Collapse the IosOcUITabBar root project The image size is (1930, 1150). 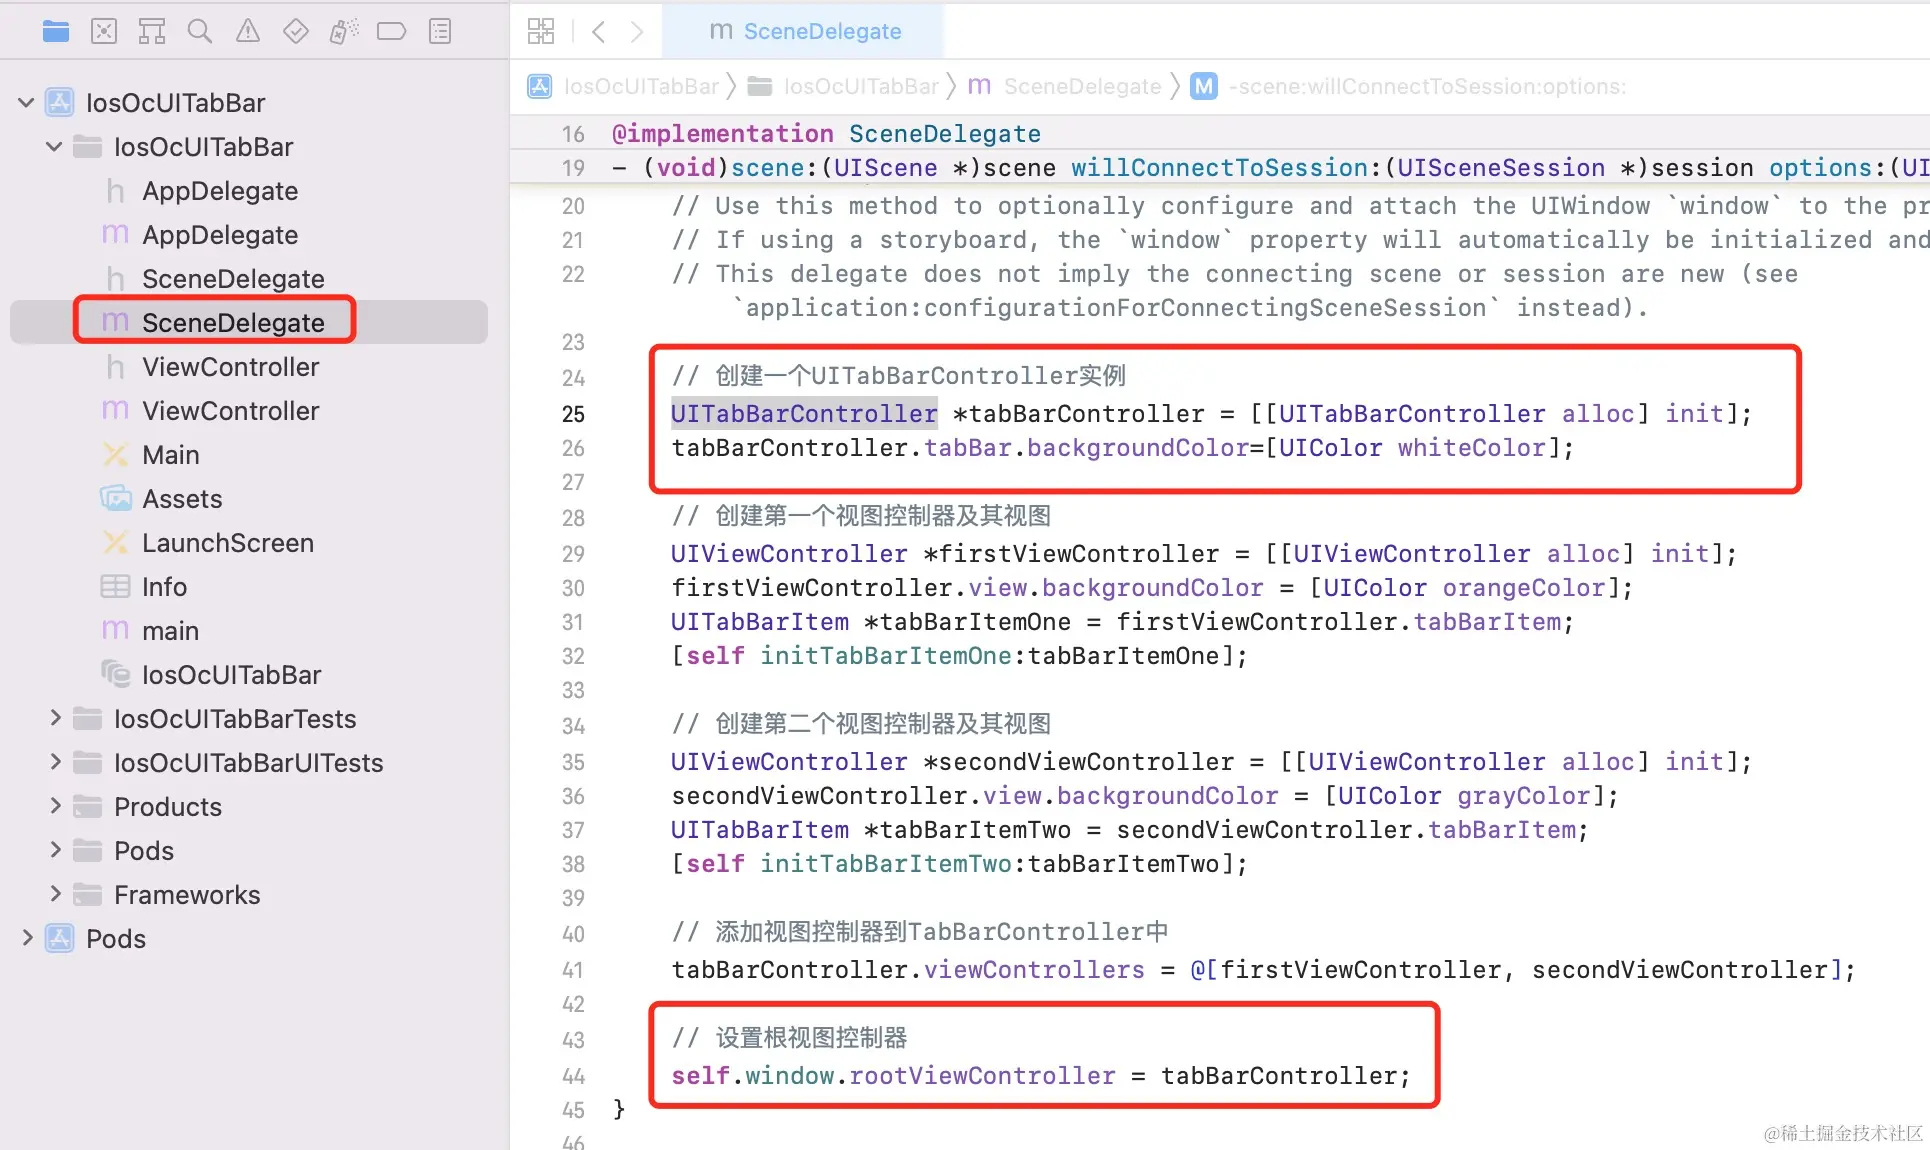click(x=27, y=103)
